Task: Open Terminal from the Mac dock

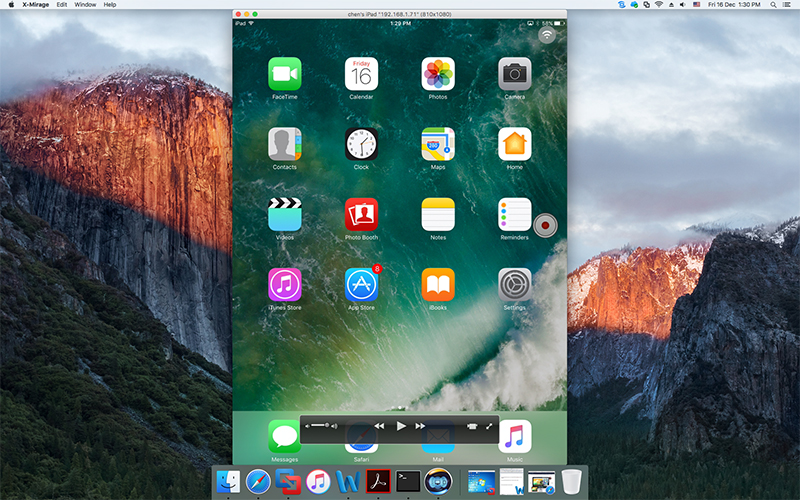Action: [408, 482]
